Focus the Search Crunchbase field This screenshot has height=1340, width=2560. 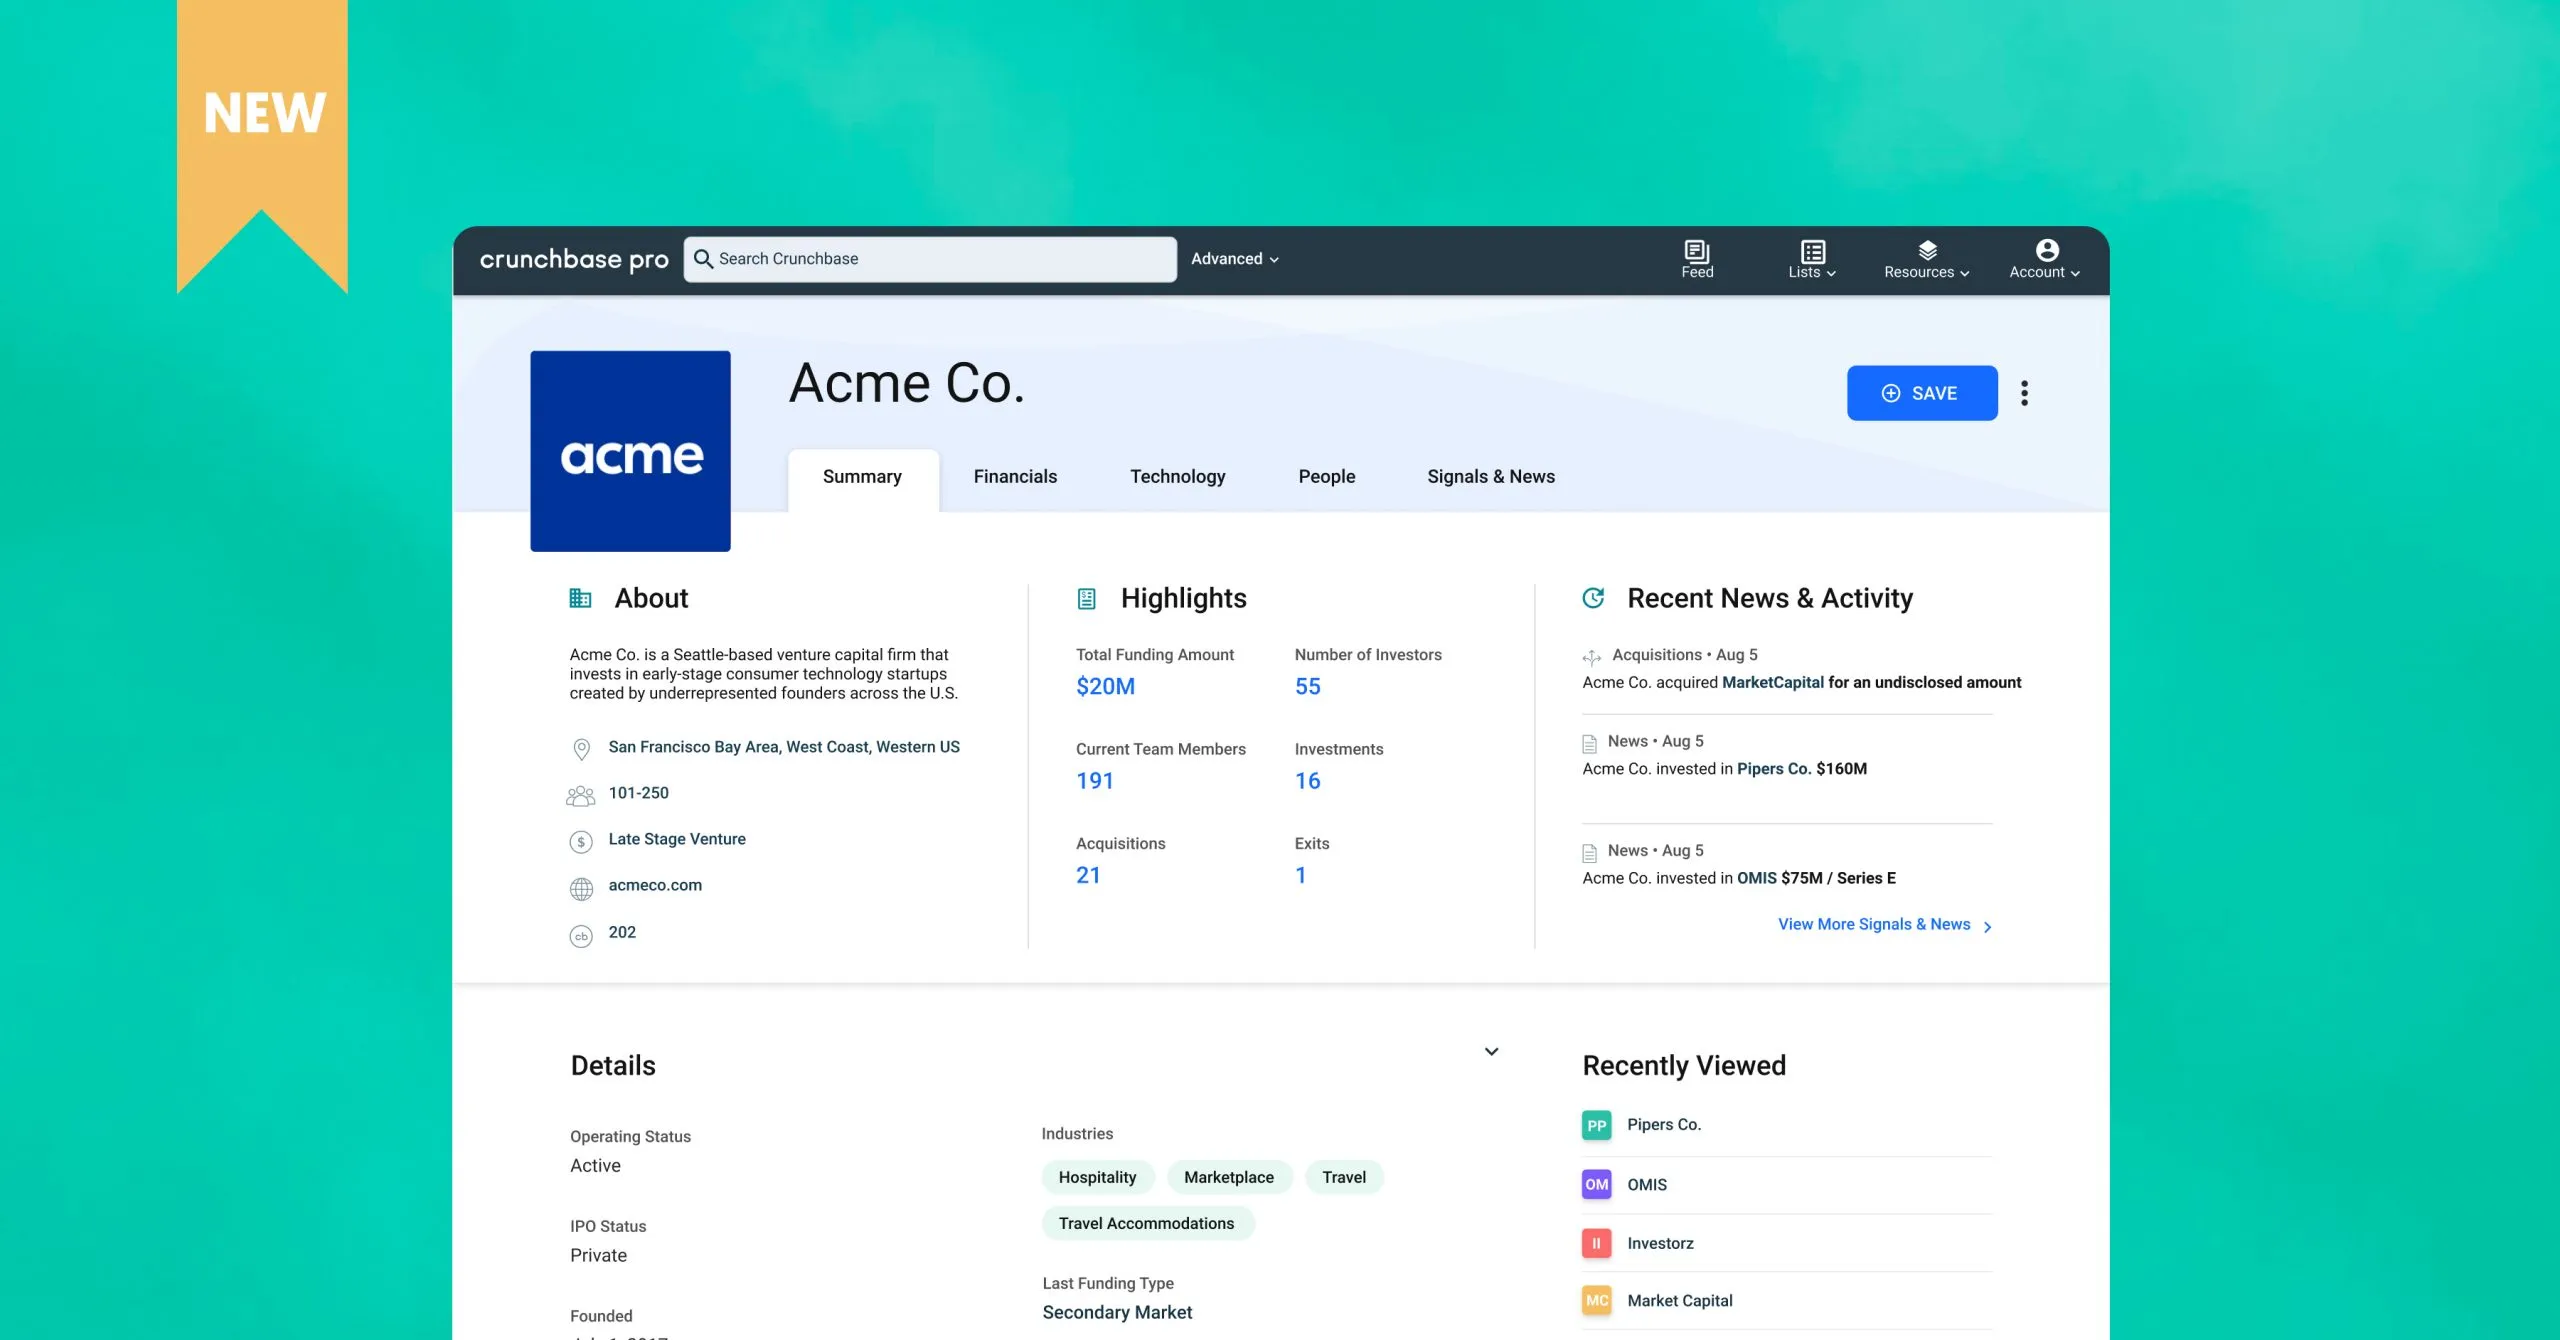click(x=930, y=259)
